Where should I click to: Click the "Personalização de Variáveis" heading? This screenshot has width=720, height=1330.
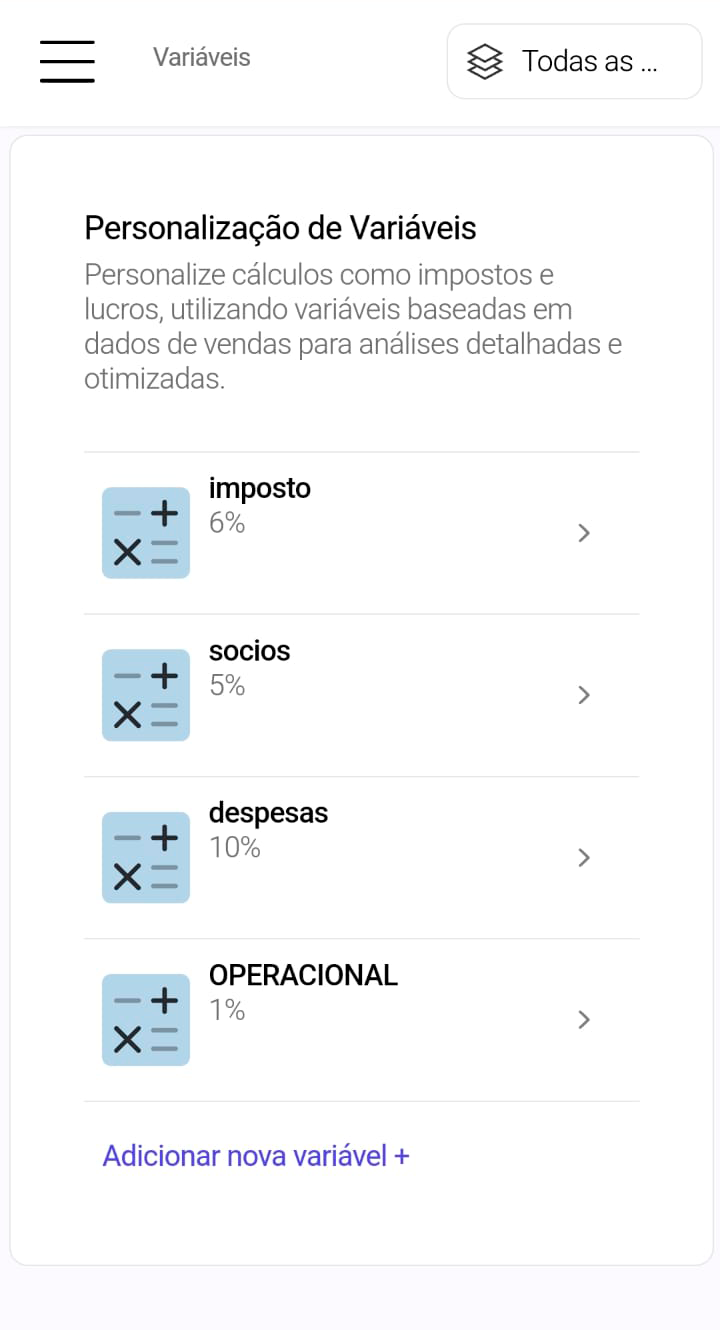point(280,229)
